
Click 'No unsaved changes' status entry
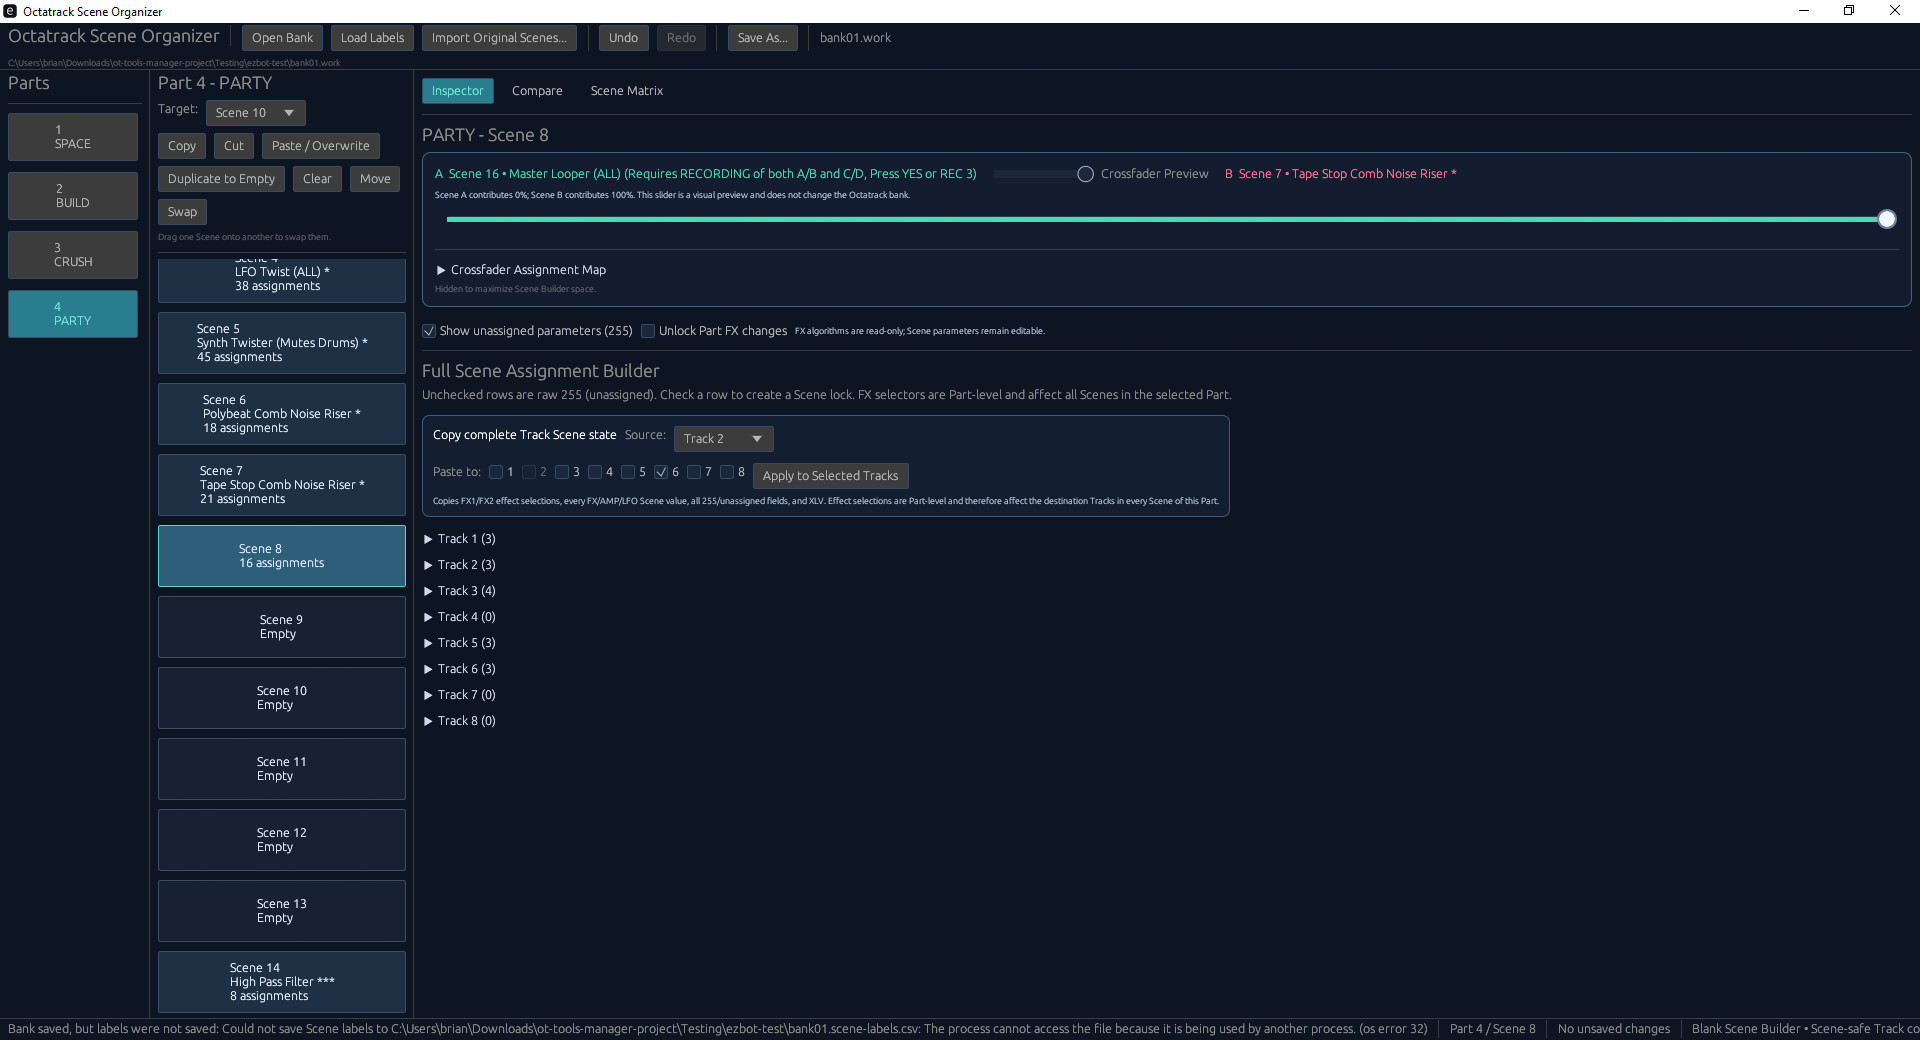tap(1614, 1029)
